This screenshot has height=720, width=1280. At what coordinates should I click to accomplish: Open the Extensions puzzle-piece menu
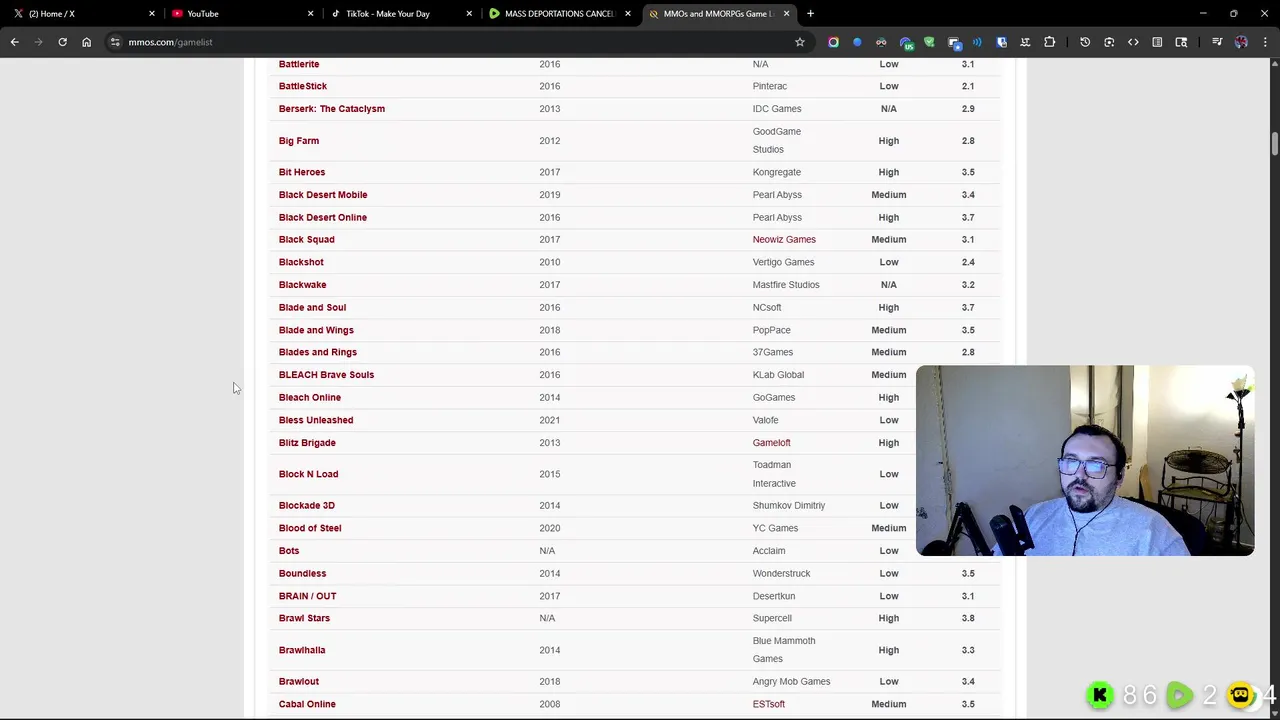pyautogui.click(x=1049, y=42)
